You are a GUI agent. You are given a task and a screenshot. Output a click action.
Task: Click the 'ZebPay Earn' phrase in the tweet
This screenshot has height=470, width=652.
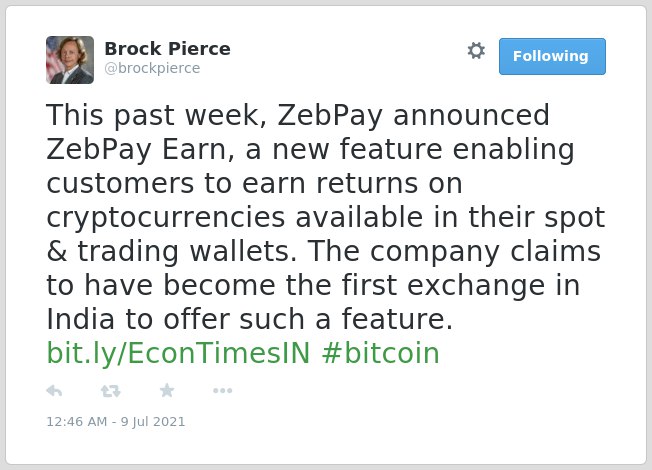136,149
